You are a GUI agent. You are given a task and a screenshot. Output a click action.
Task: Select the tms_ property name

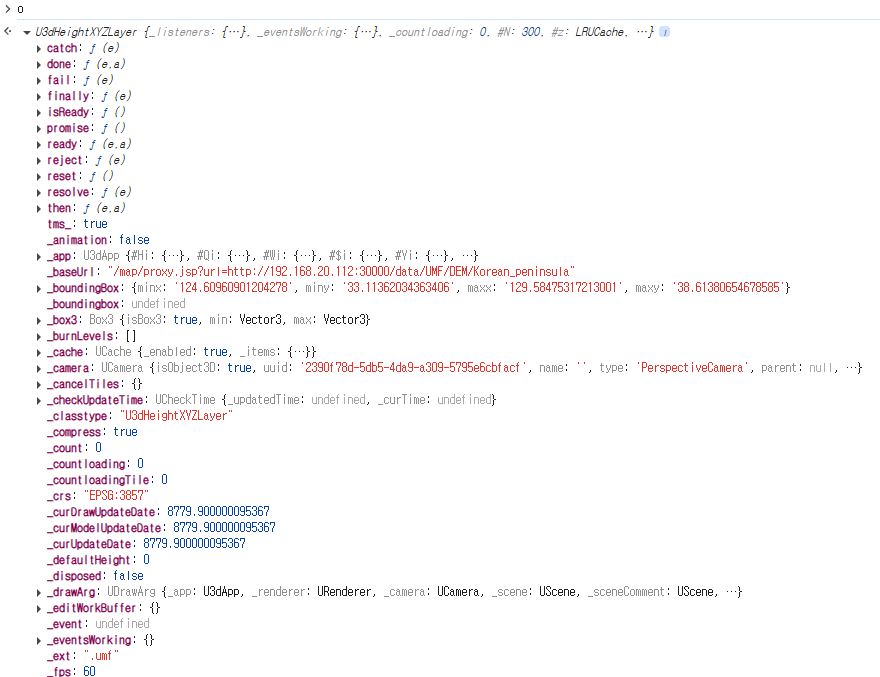pyautogui.click(x=60, y=224)
